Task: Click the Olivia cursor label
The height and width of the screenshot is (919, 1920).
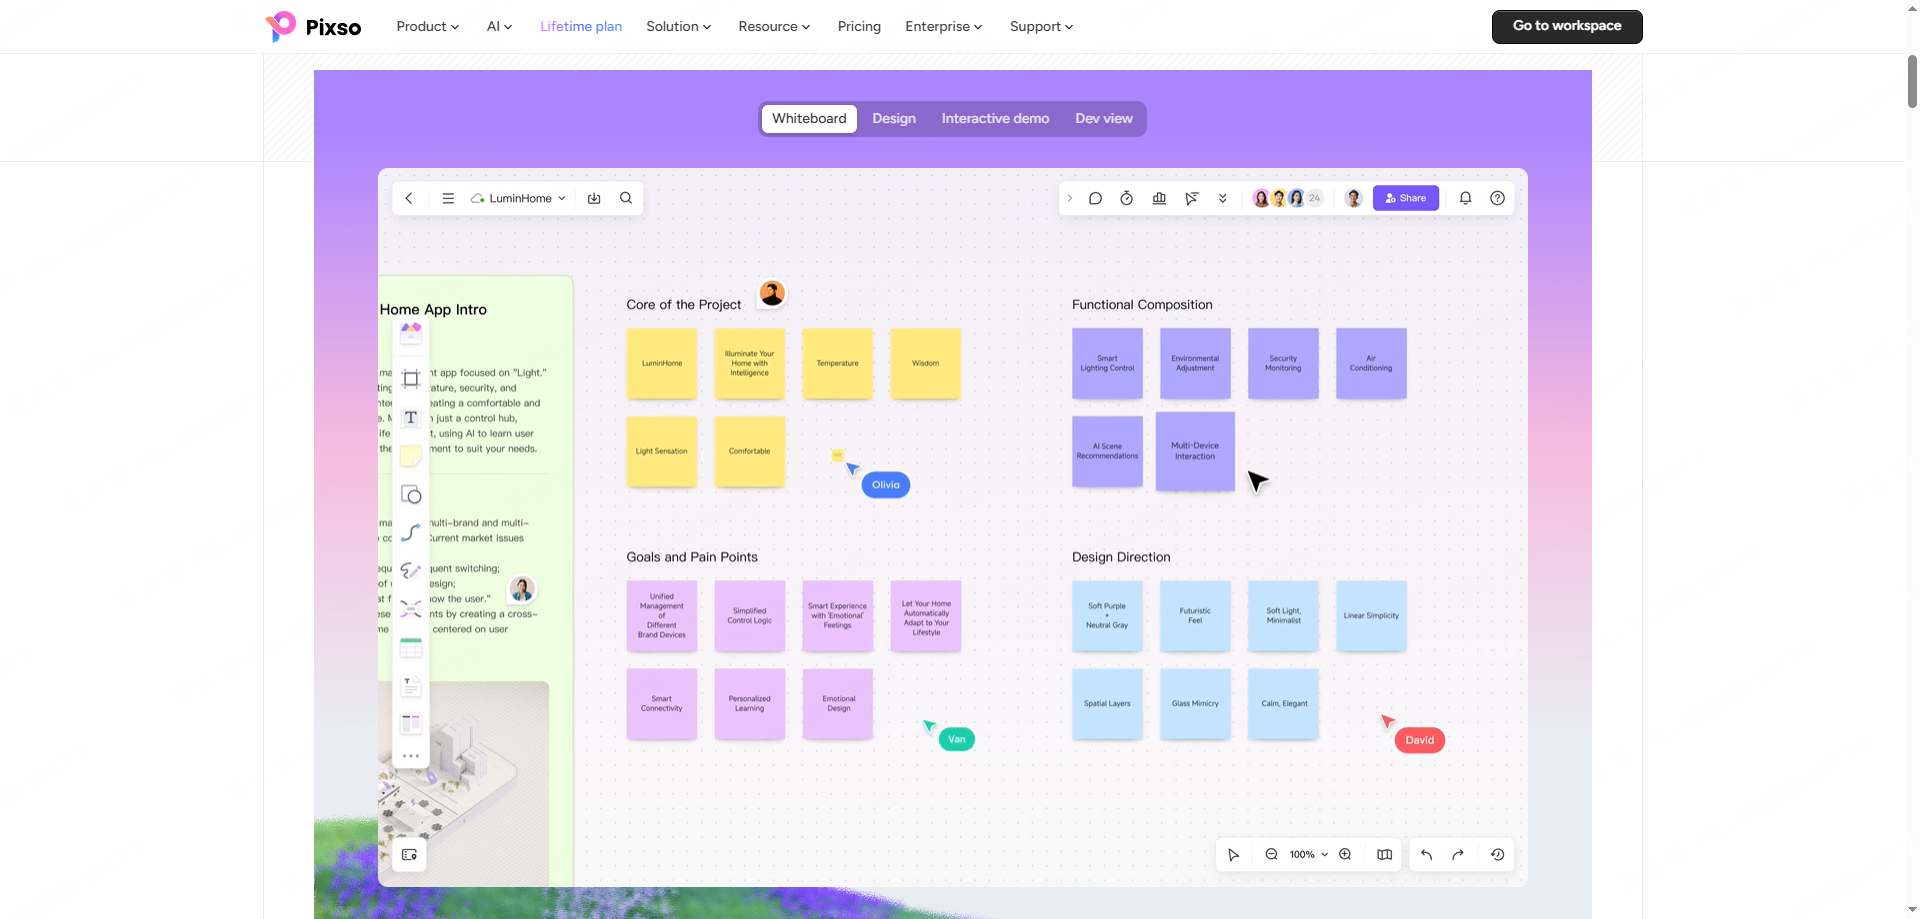Action: point(886,485)
